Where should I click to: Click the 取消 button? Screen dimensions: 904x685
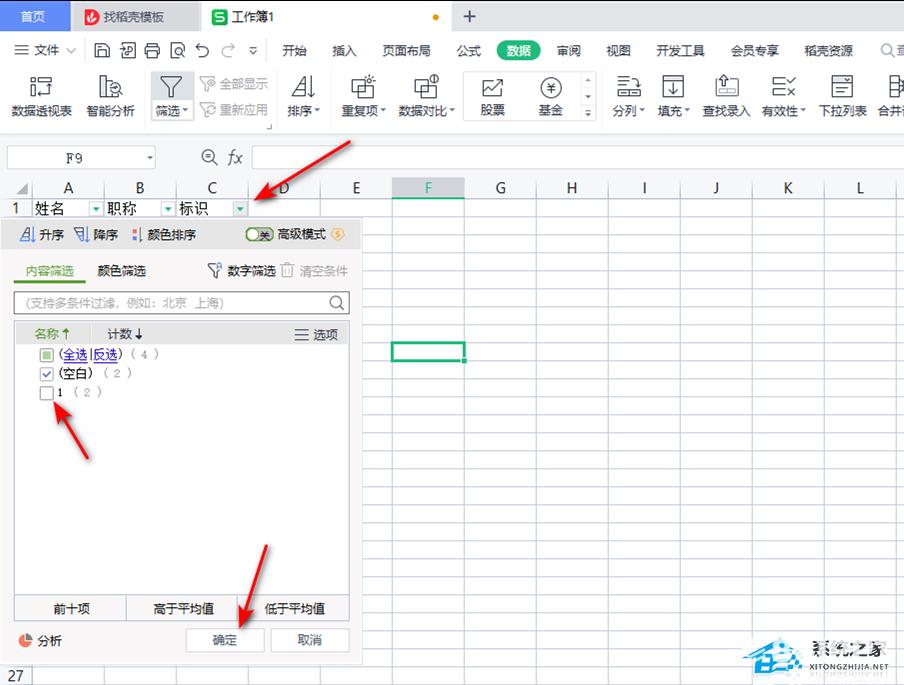click(x=310, y=640)
